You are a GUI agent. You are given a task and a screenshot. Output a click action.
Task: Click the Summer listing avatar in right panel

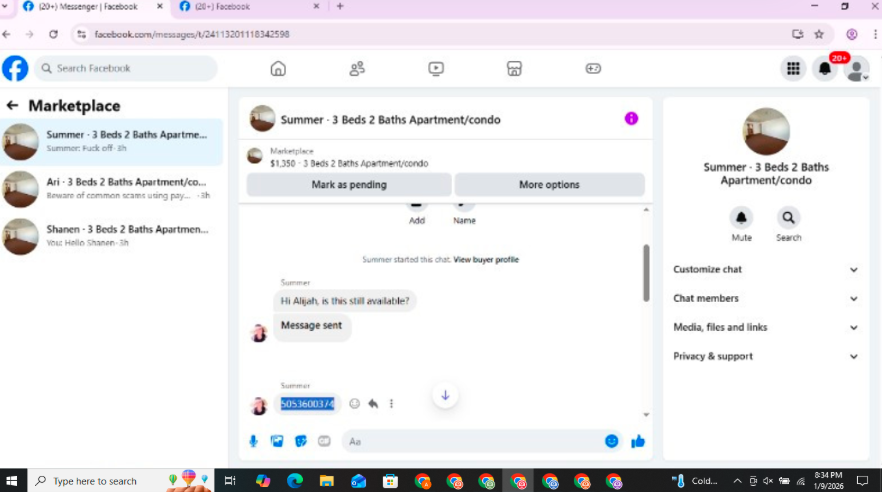coord(766,132)
